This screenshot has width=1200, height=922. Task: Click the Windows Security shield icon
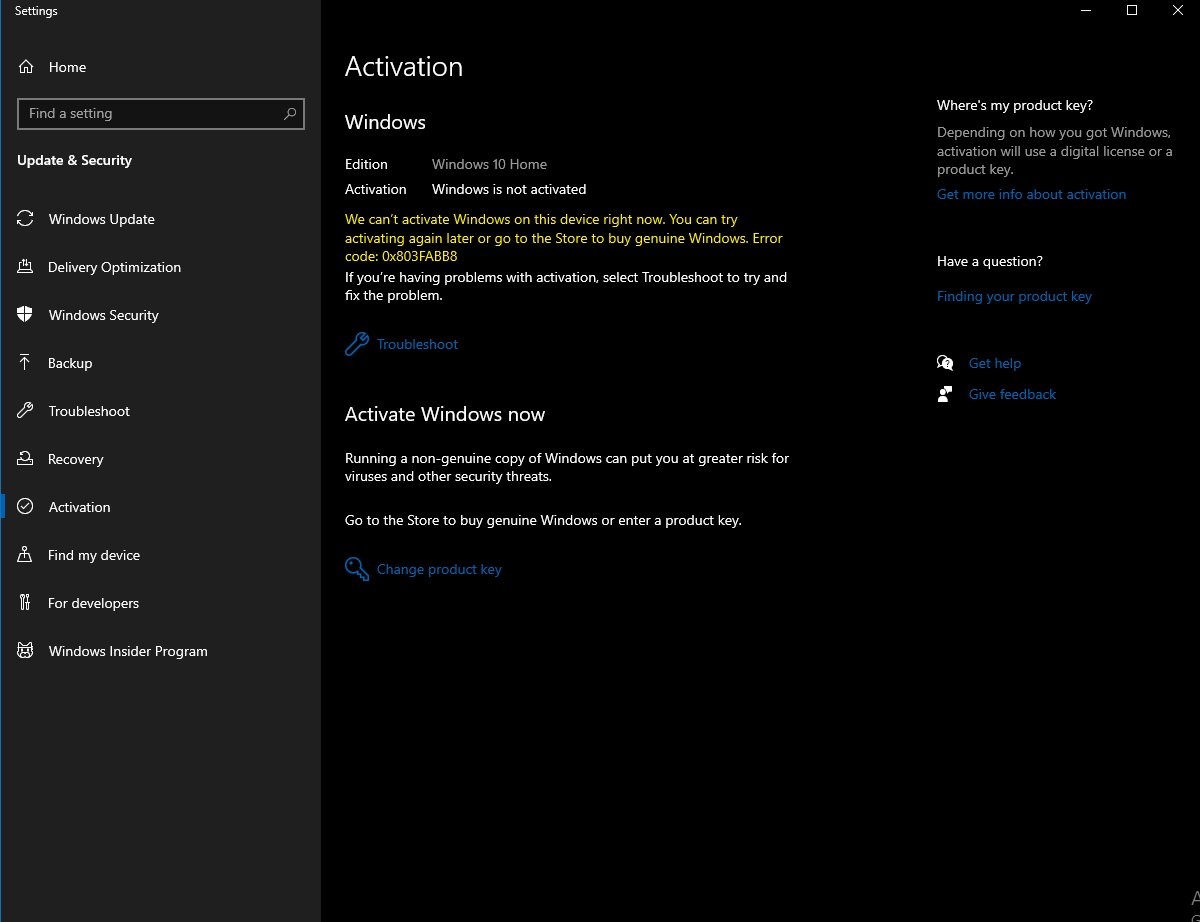(26, 315)
